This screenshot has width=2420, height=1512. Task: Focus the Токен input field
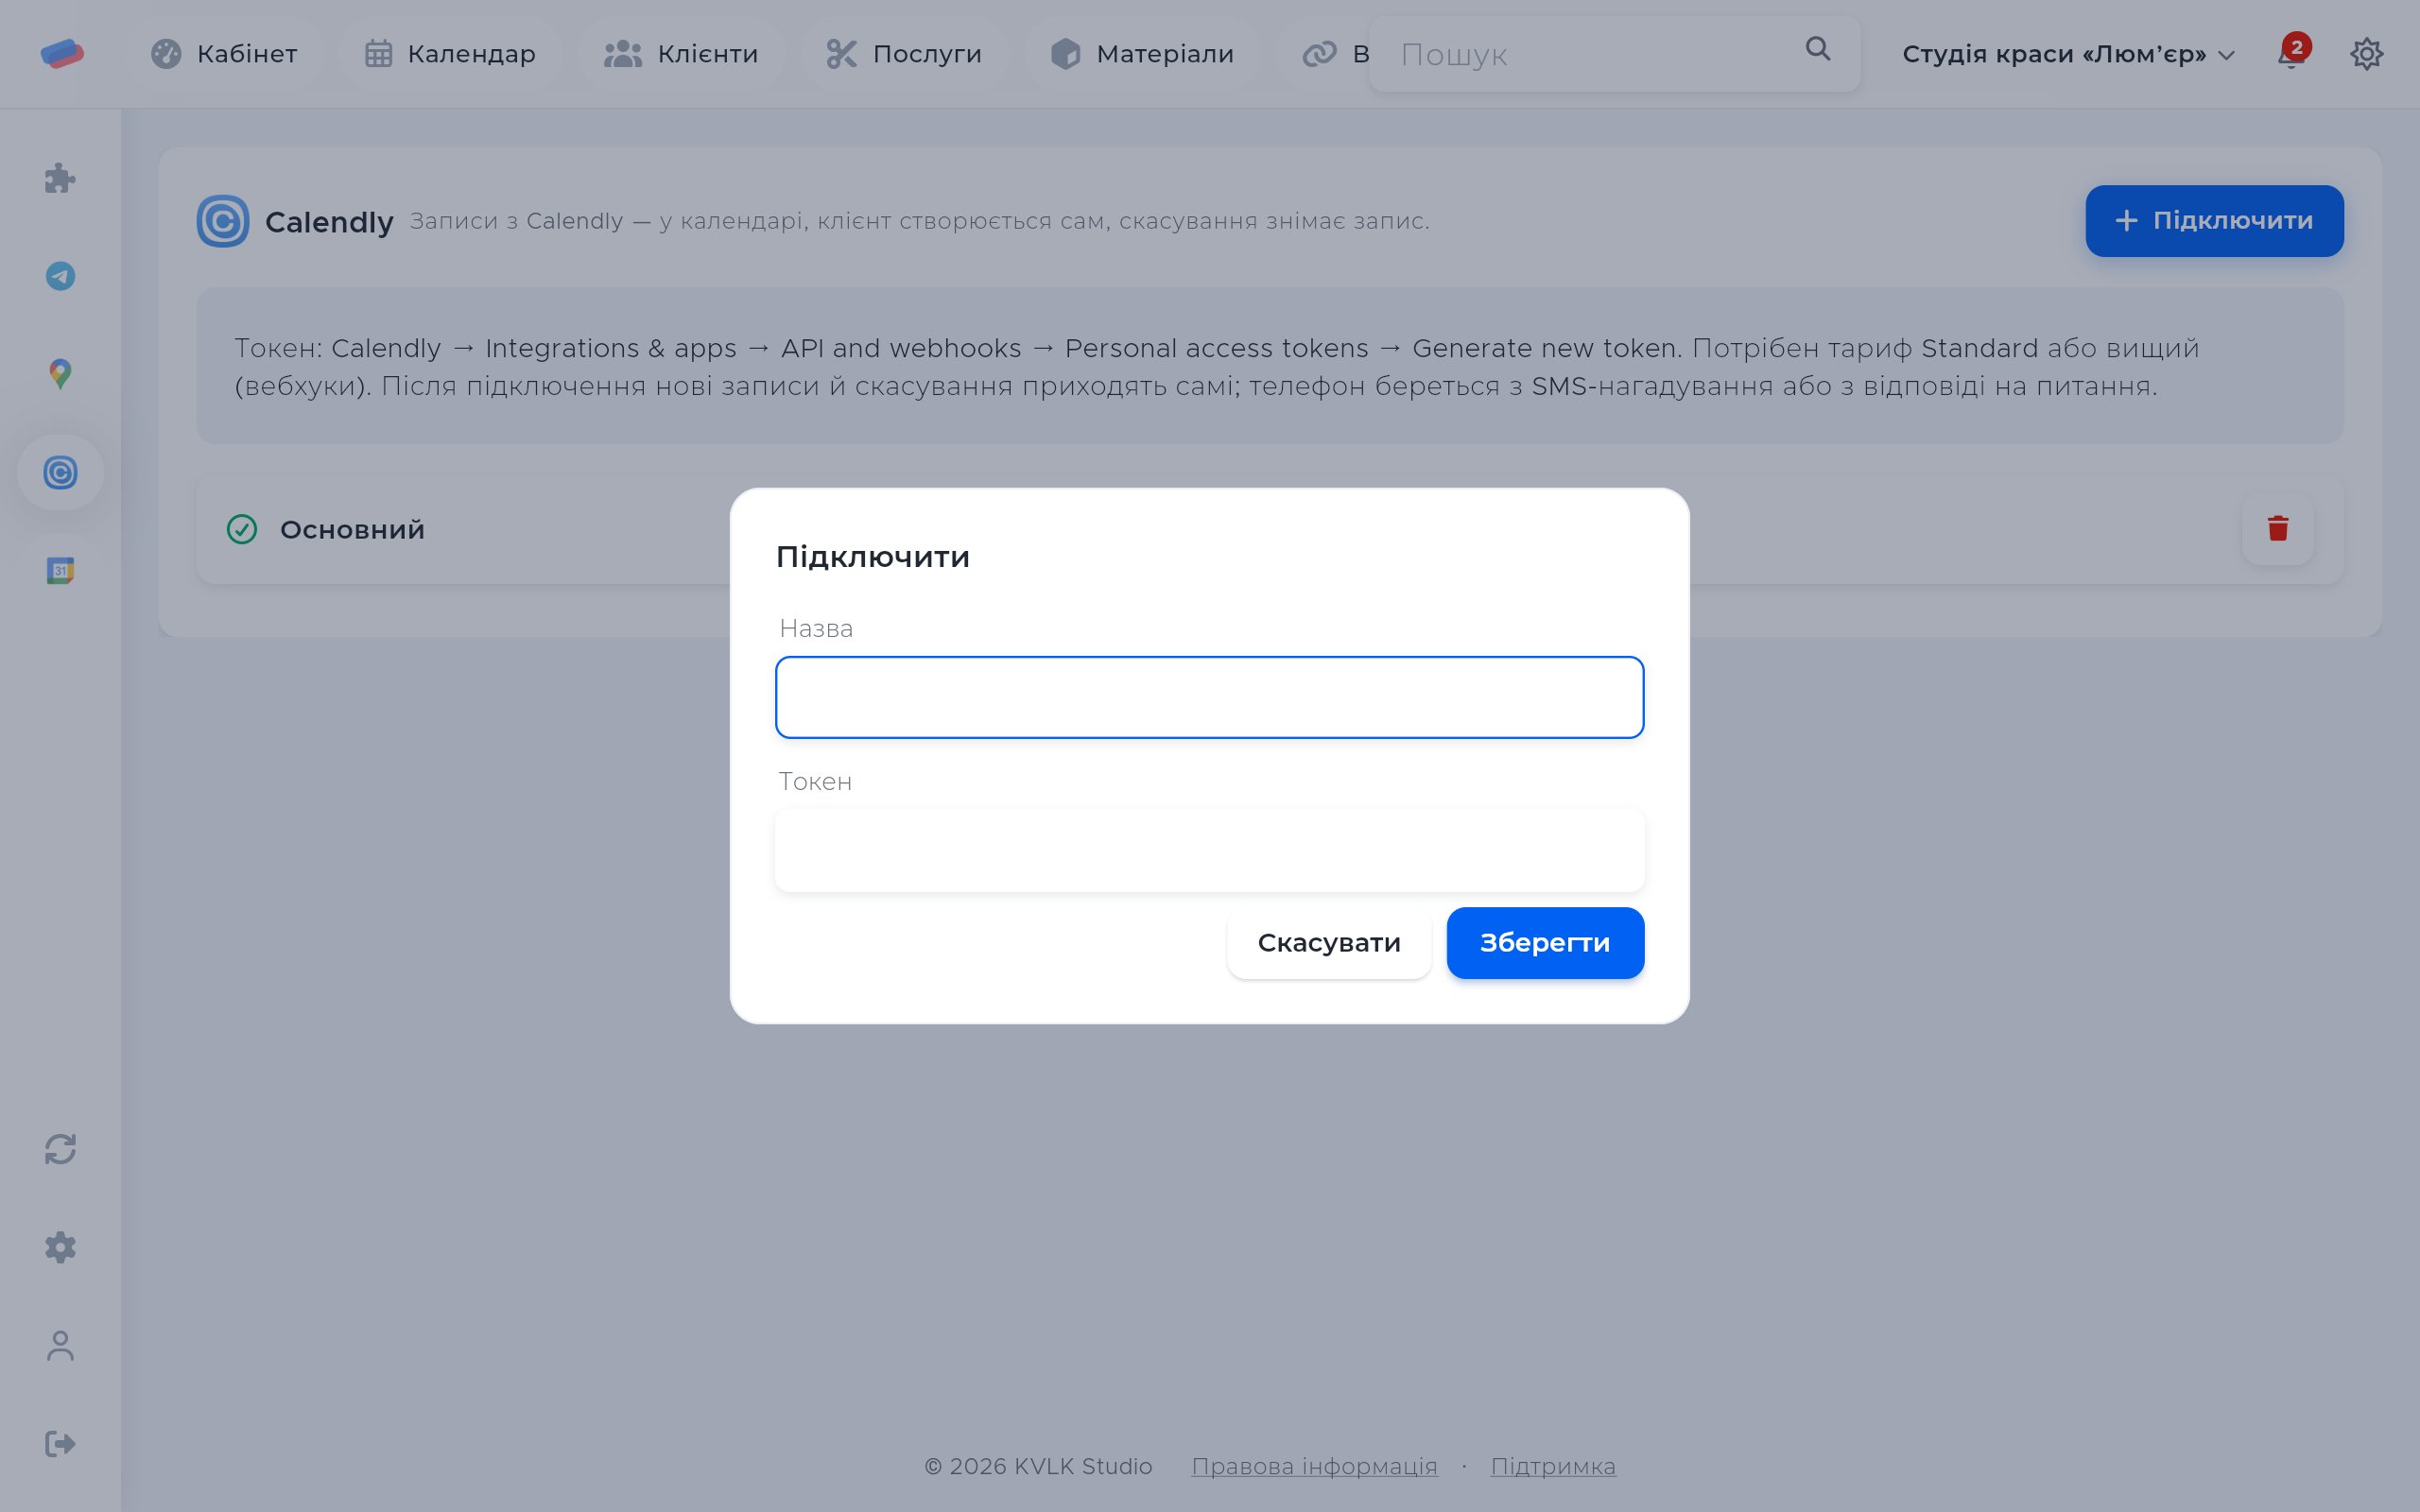coord(1209,850)
